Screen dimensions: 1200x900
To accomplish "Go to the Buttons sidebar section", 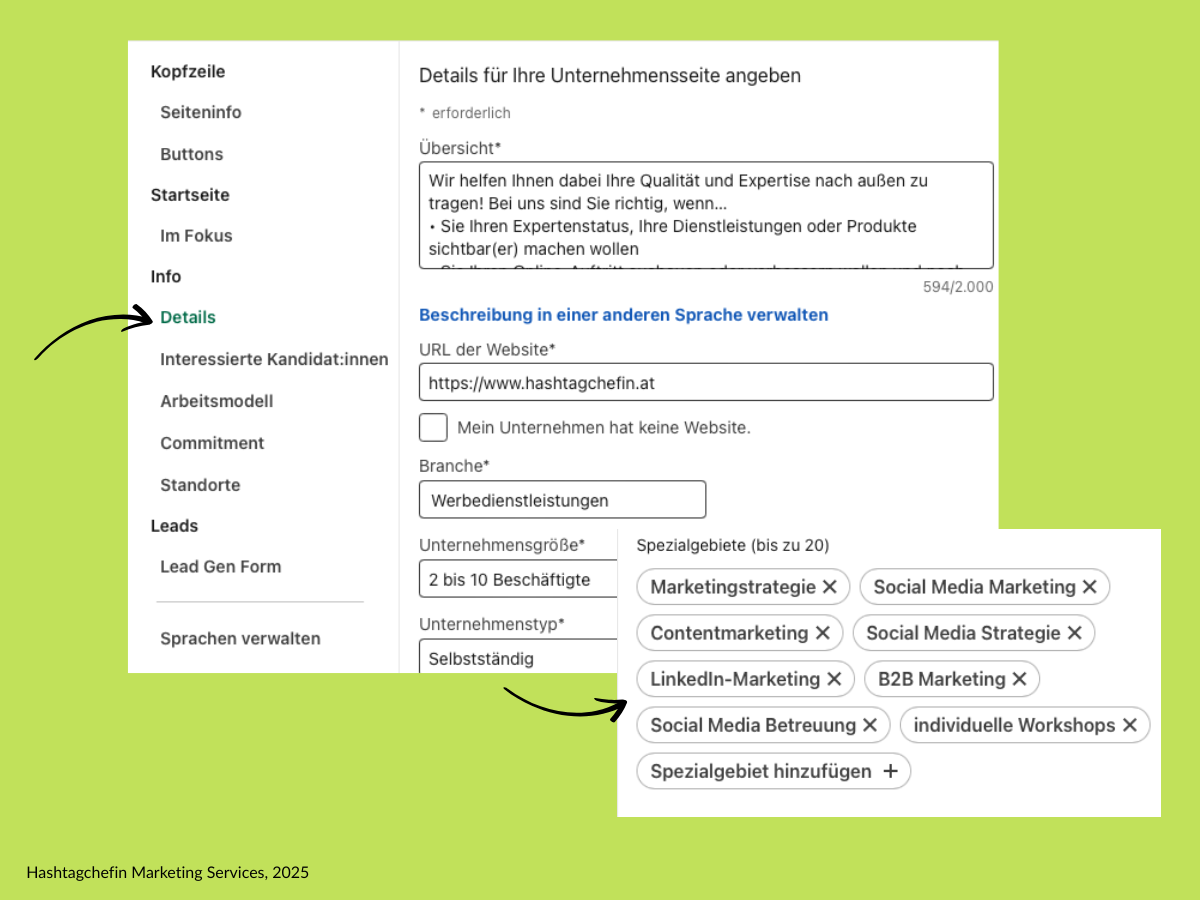I will pos(191,154).
